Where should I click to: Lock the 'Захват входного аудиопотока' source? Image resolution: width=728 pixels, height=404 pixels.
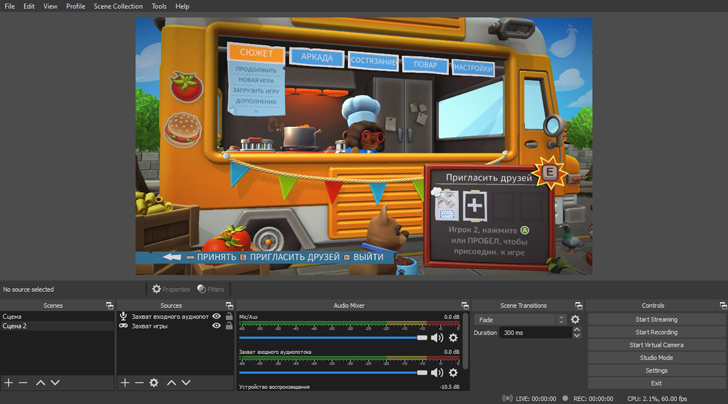click(x=229, y=316)
